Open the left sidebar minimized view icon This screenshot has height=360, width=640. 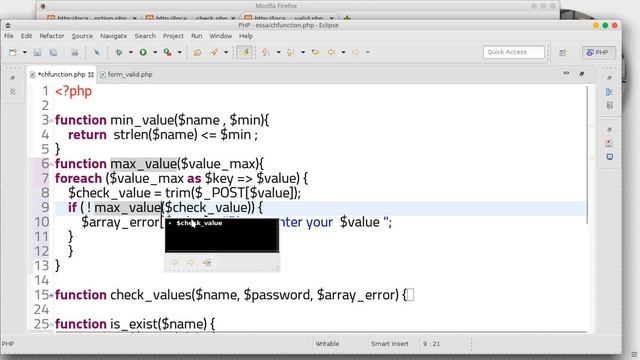(x=13, y=91)
